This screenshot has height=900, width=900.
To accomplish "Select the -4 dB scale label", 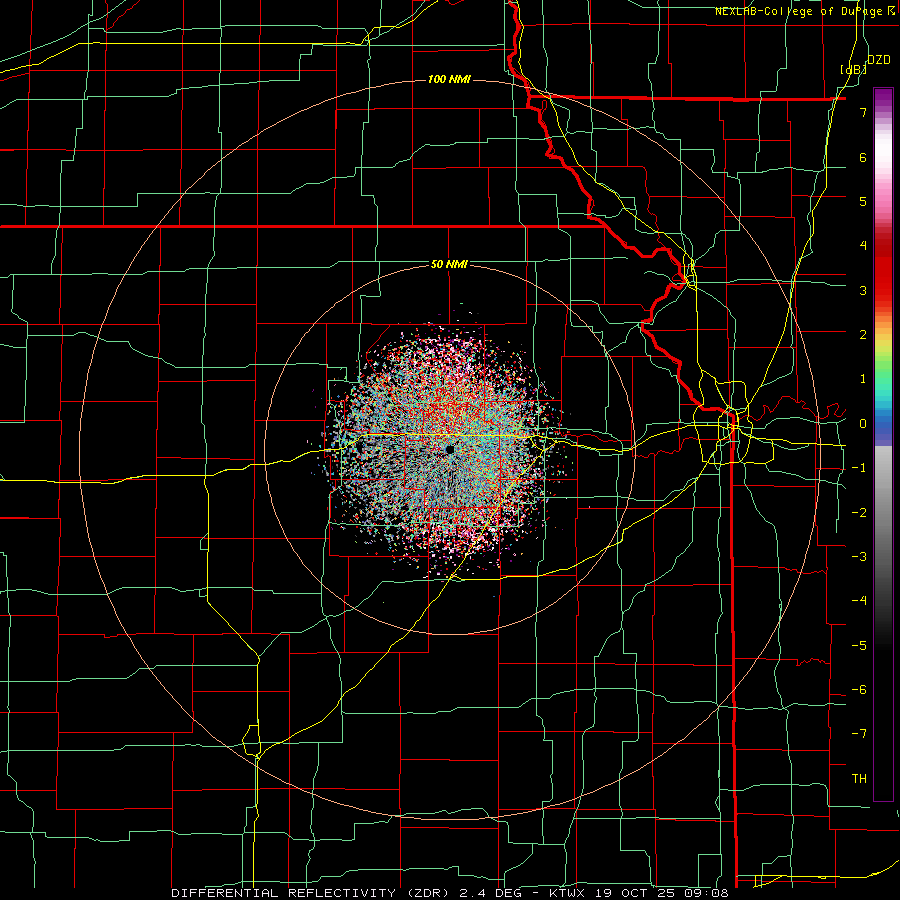I will tap(859, 601).
